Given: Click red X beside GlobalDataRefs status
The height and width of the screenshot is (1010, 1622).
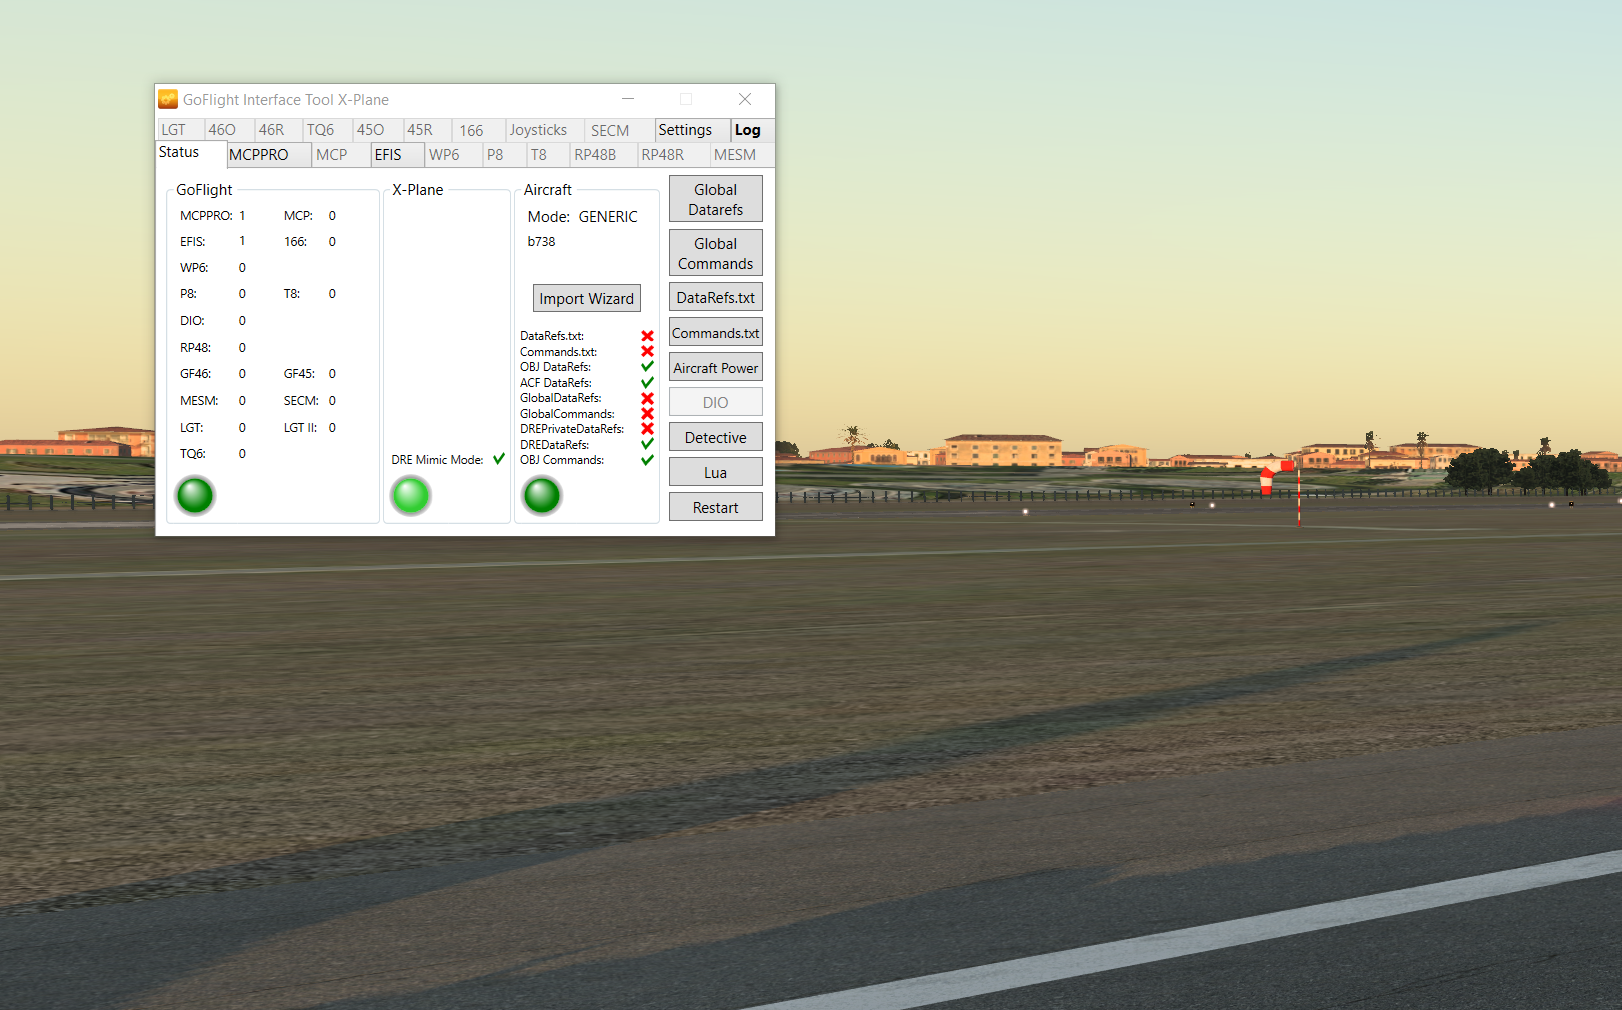Looking at the screenshot, I should [x=647, y=398].
